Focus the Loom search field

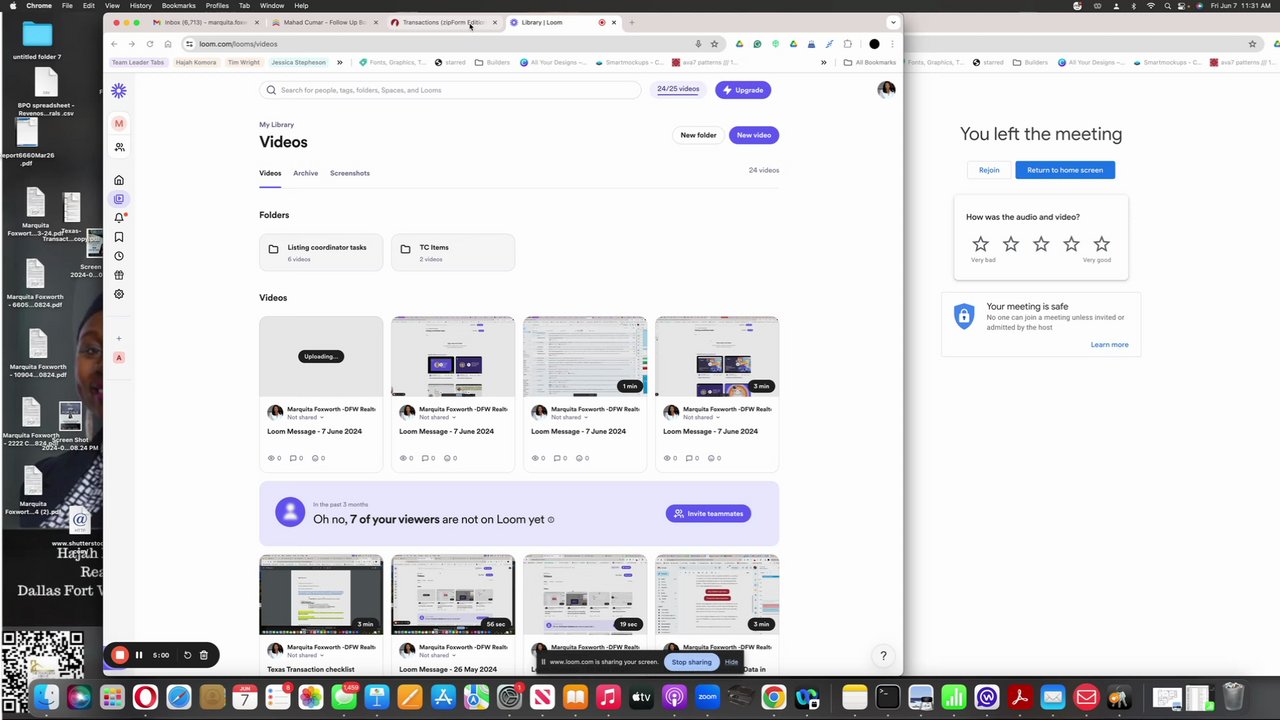(x=450, y=90)
